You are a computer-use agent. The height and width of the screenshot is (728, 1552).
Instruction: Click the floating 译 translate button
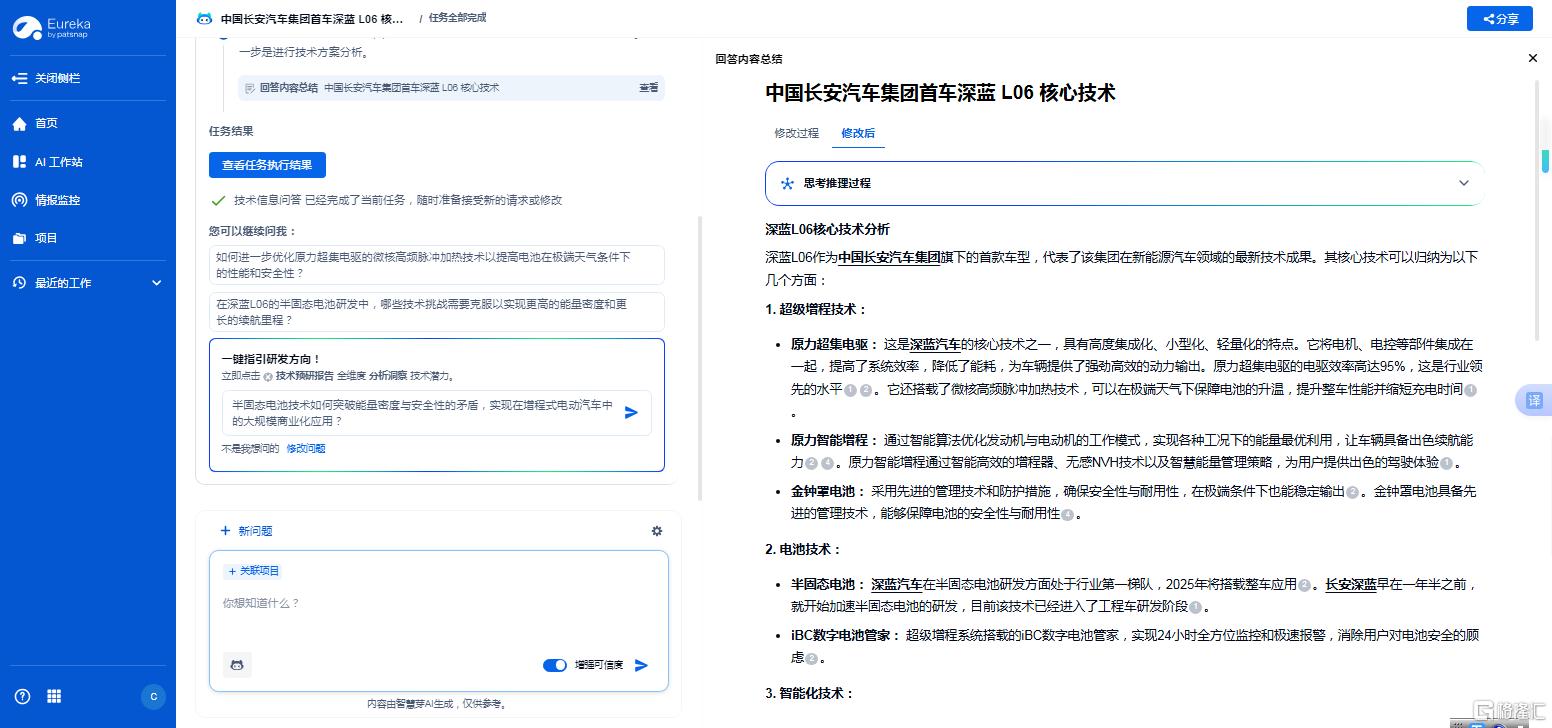click(x=1534, y=400)
